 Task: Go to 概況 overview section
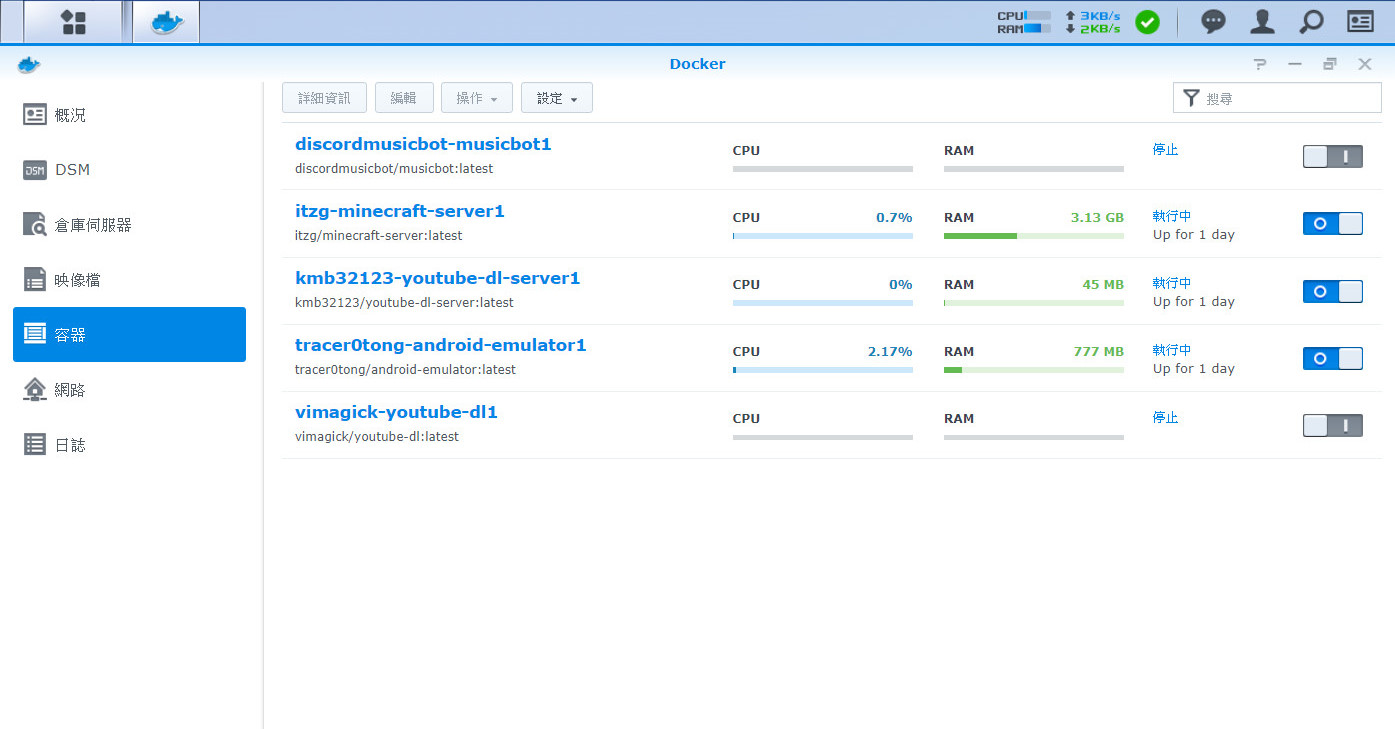[129, 115]
